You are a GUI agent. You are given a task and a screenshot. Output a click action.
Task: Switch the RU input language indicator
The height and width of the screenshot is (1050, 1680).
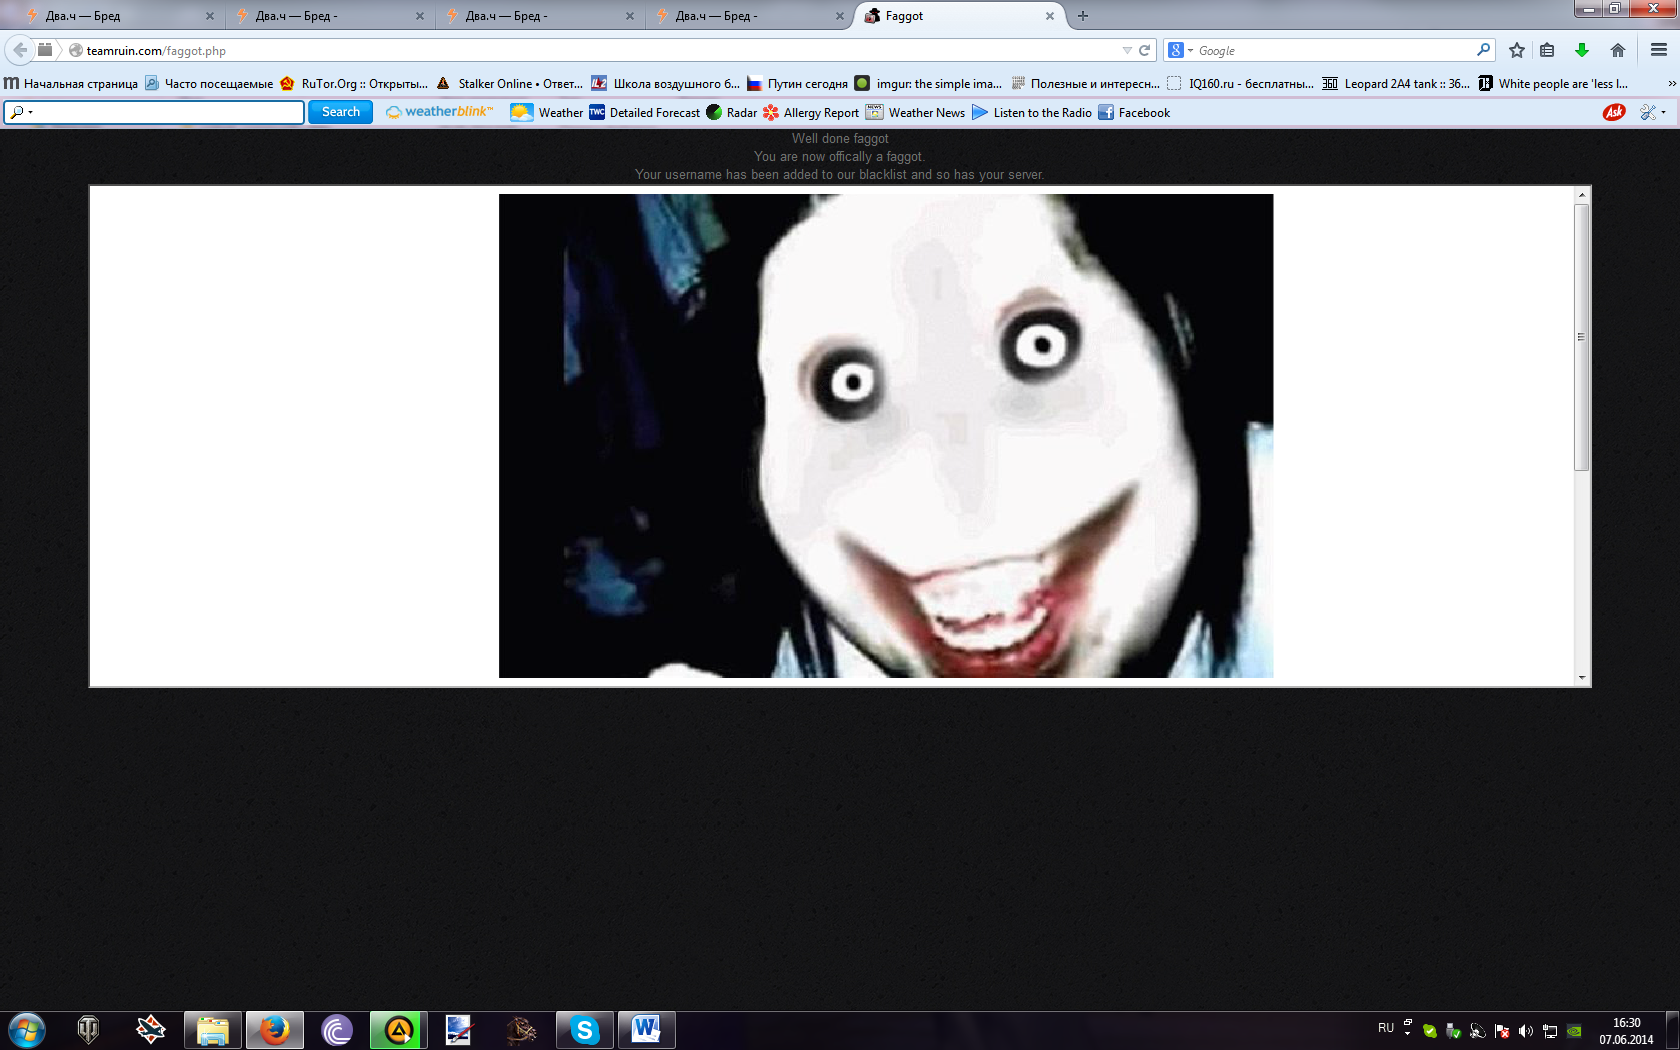tap(1386, 1028)
